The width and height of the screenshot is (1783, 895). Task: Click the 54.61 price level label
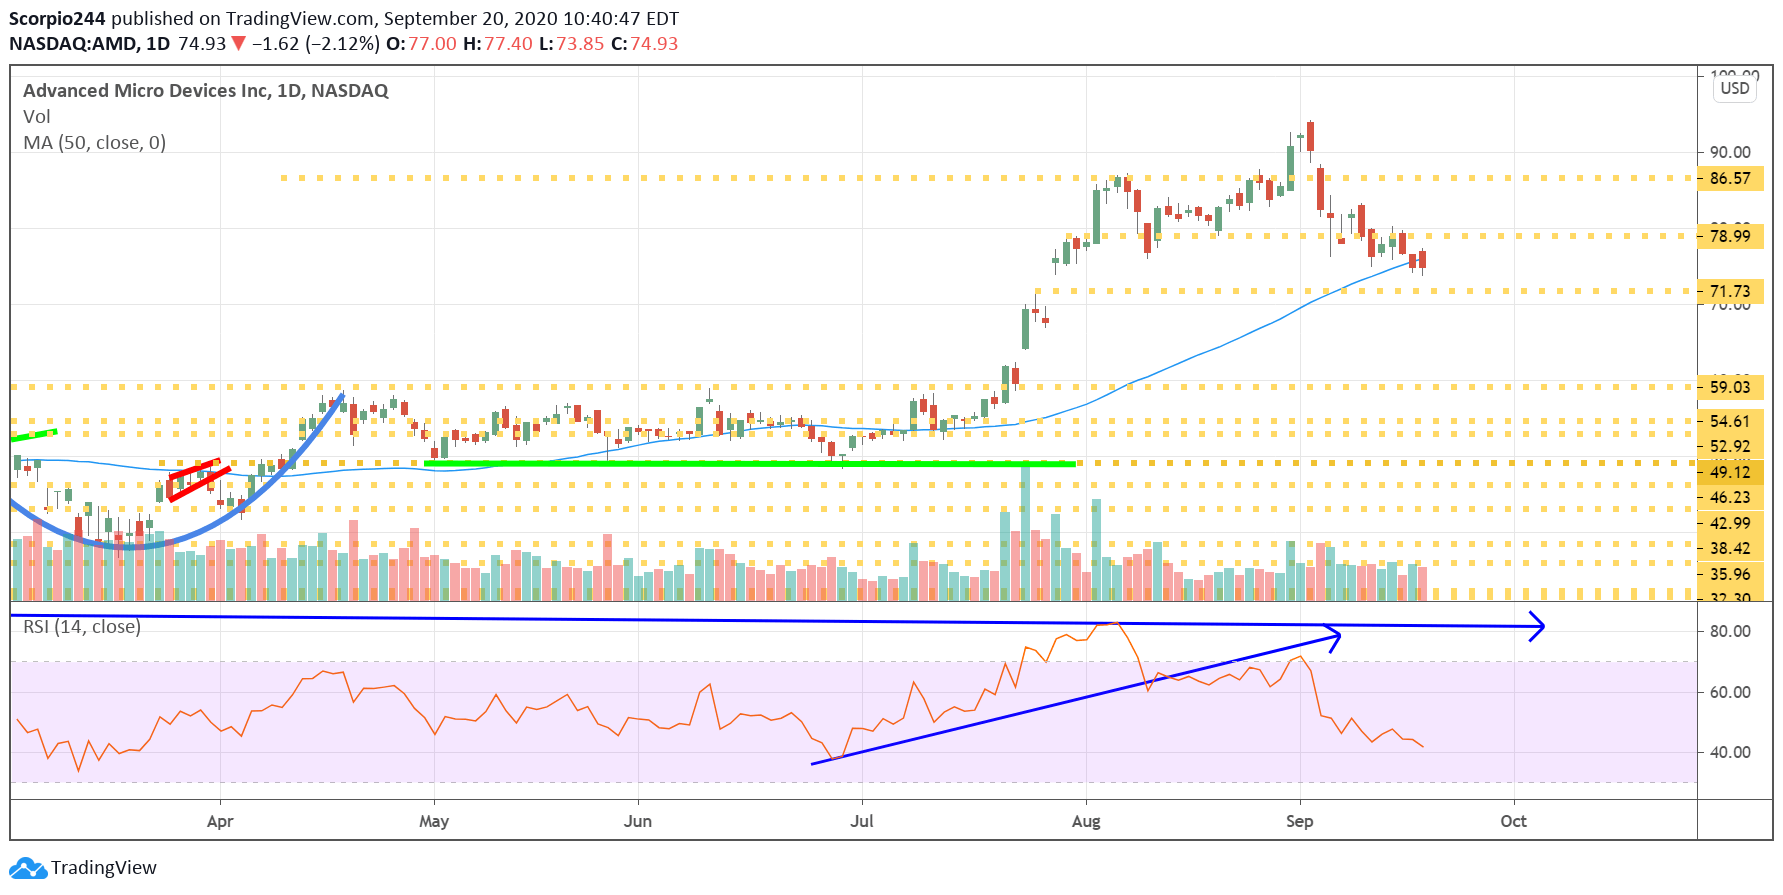pyautogui.click(x=1730, y=421)
